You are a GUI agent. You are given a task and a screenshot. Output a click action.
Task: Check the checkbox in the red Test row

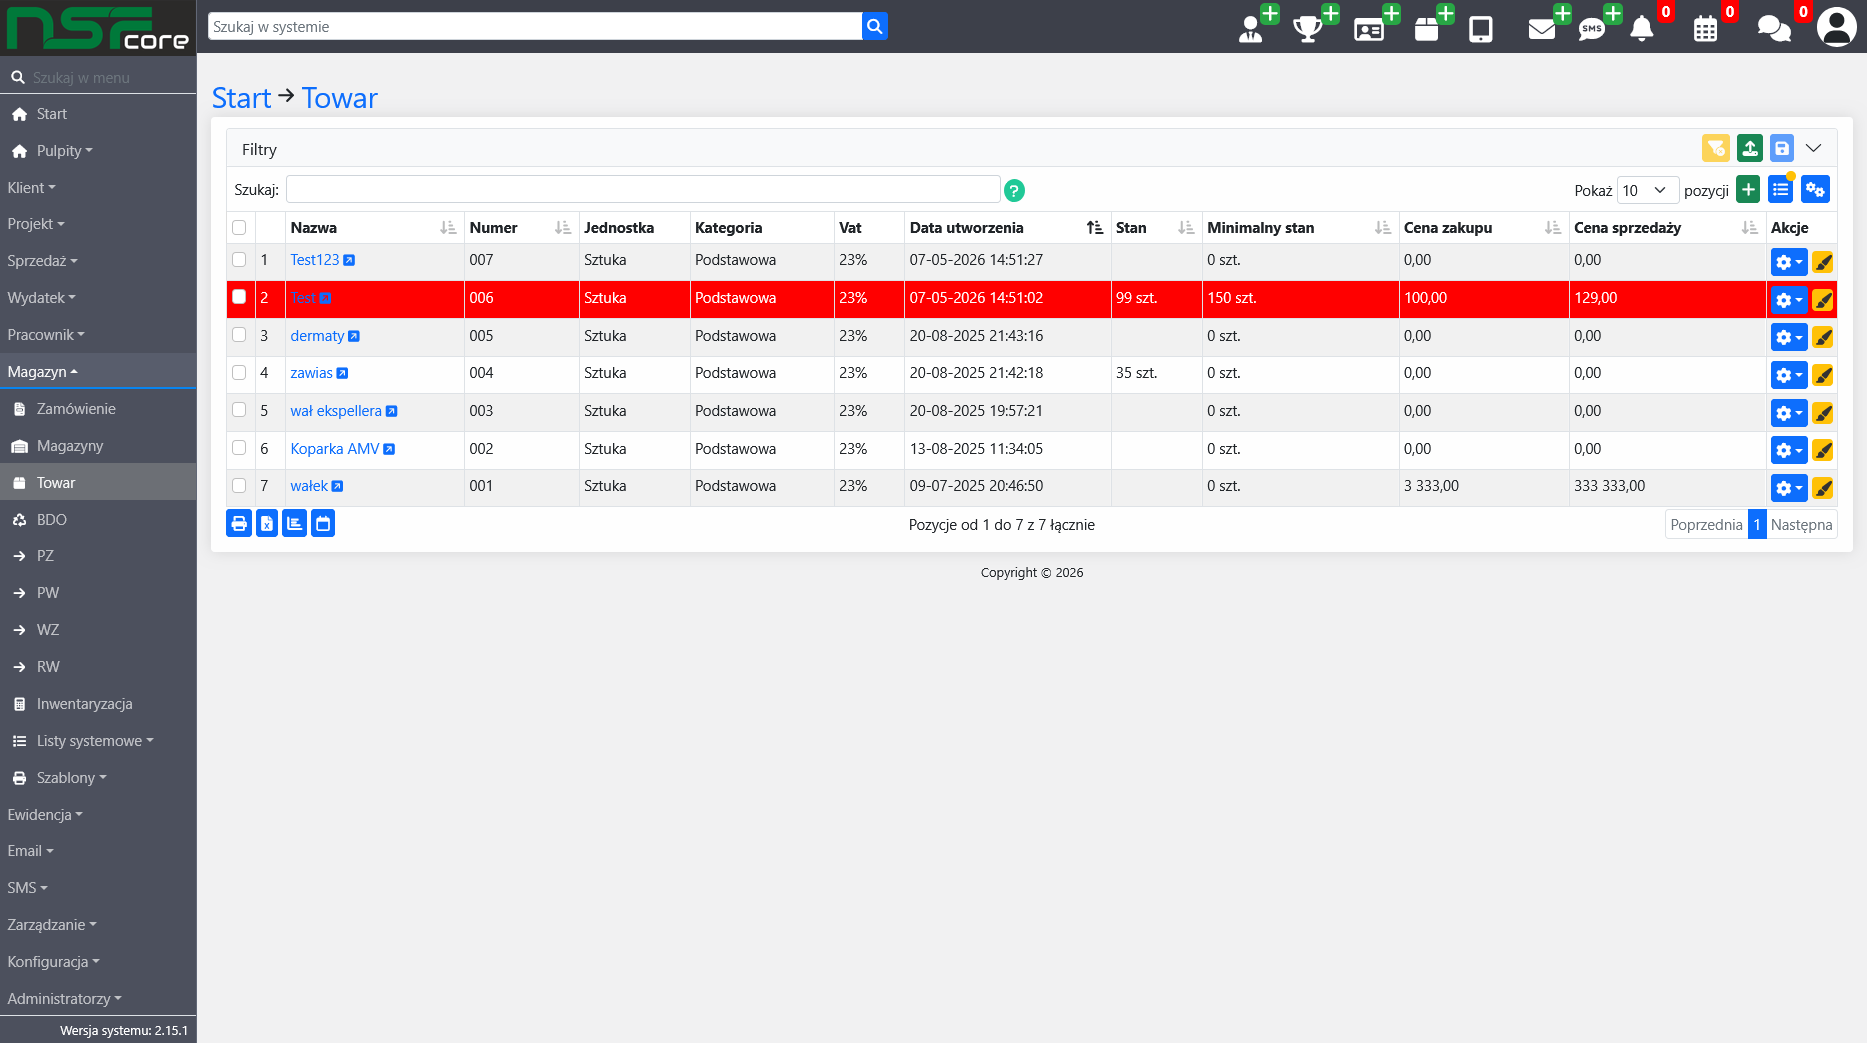click(x=239, y=297)
